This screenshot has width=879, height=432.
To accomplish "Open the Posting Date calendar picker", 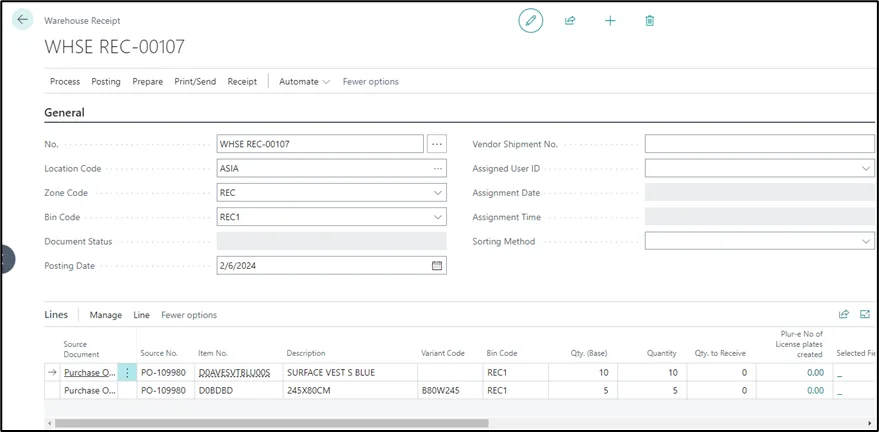I will (437, 266).
